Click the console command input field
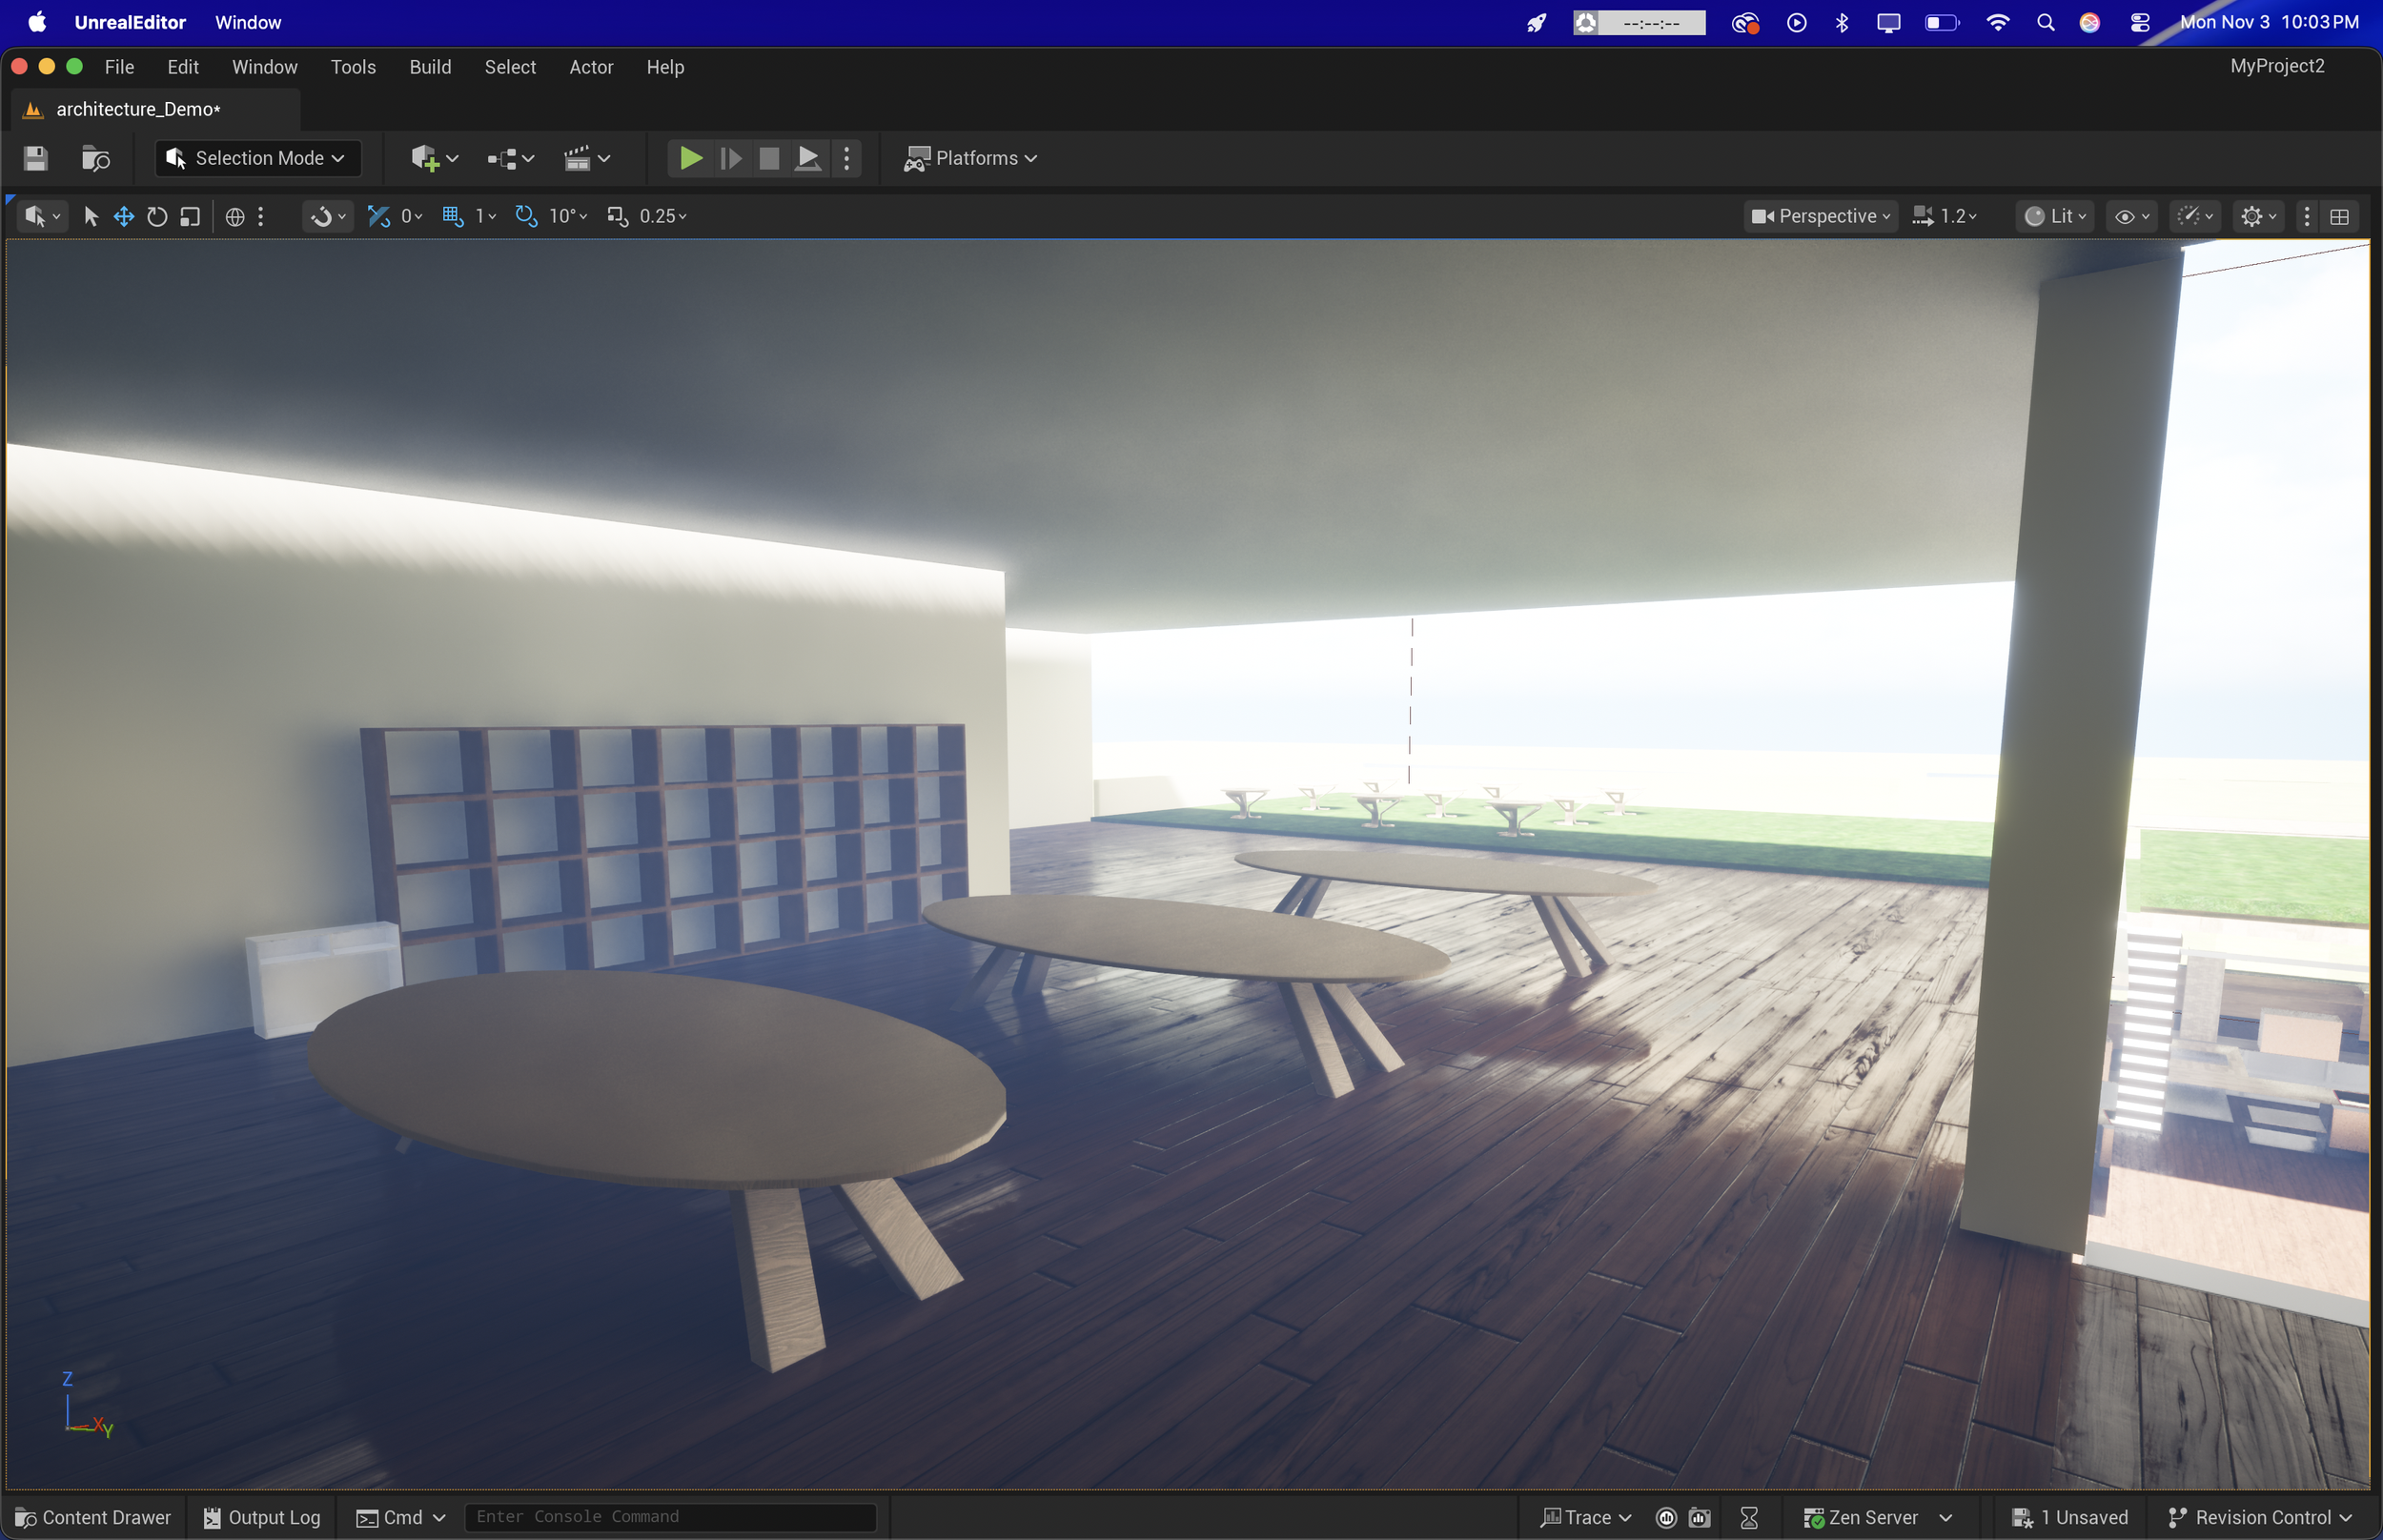The height and width of the screenshot is (1540, 2383). tap(670, 1517)
